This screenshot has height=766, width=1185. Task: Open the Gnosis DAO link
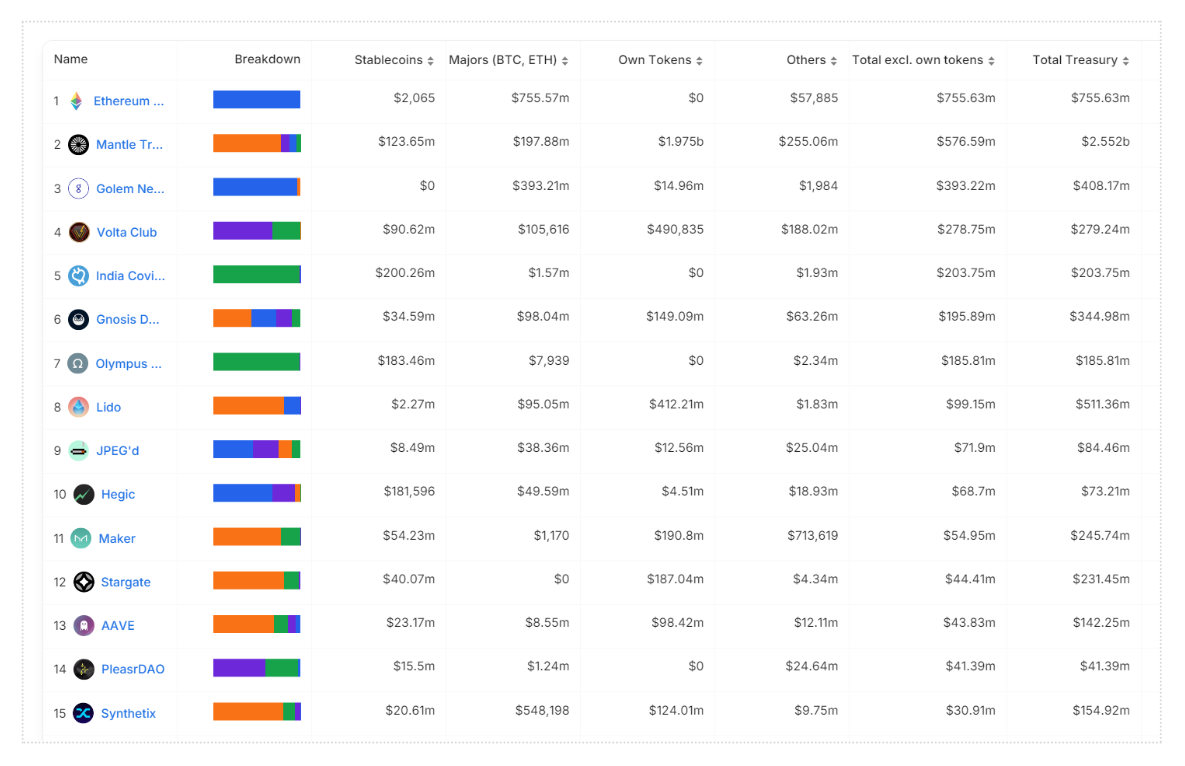click(128, 320)
